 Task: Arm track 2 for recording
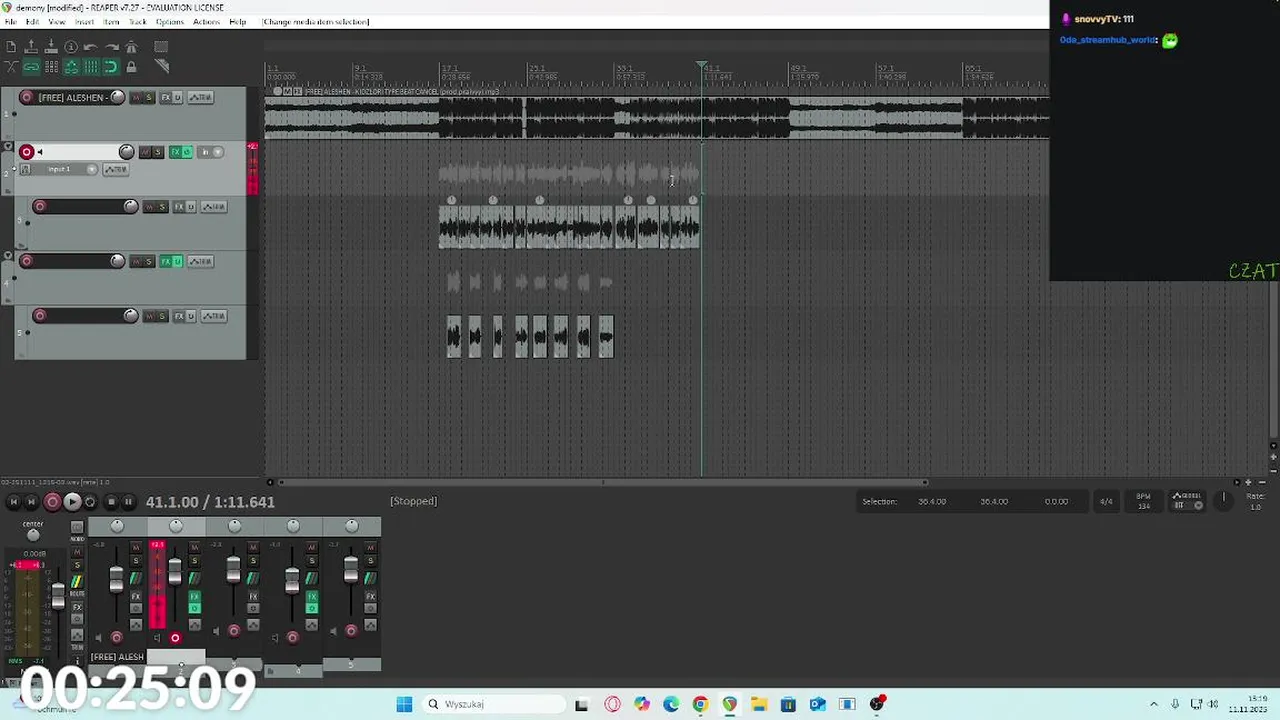[x=27, y=152]
